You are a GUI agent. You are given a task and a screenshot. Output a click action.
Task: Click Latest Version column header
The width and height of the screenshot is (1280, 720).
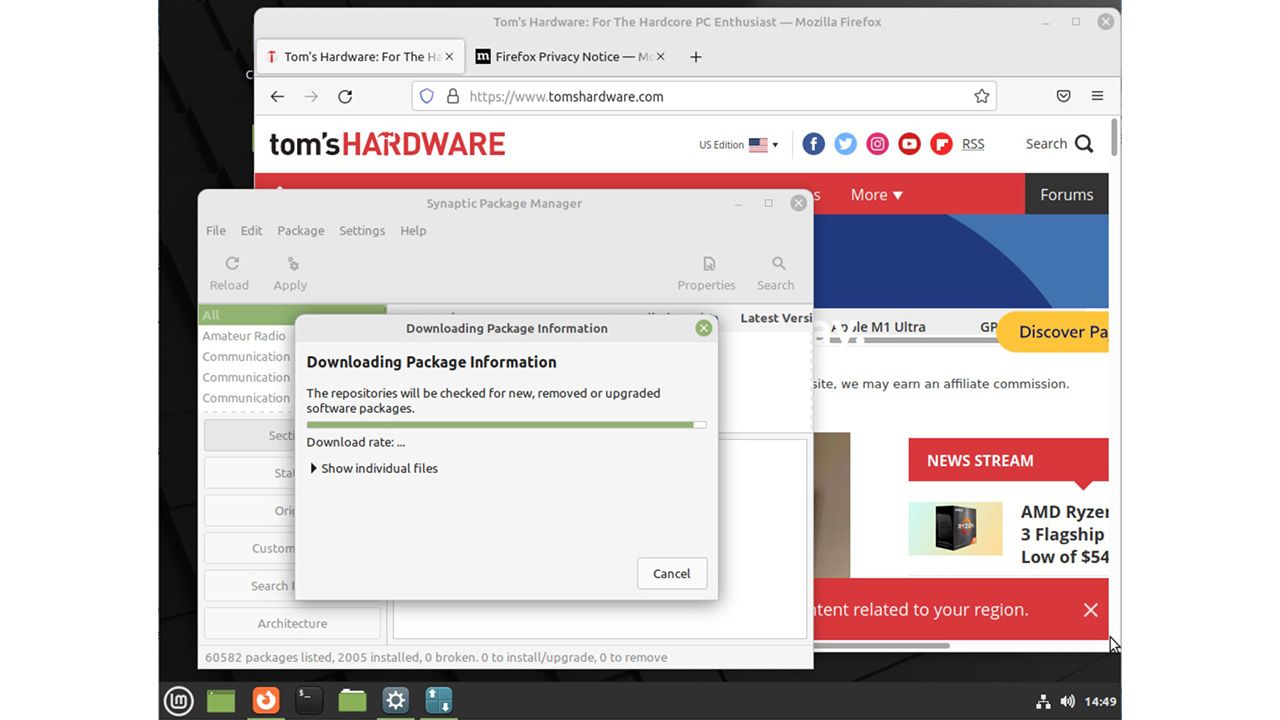(776, 318)
